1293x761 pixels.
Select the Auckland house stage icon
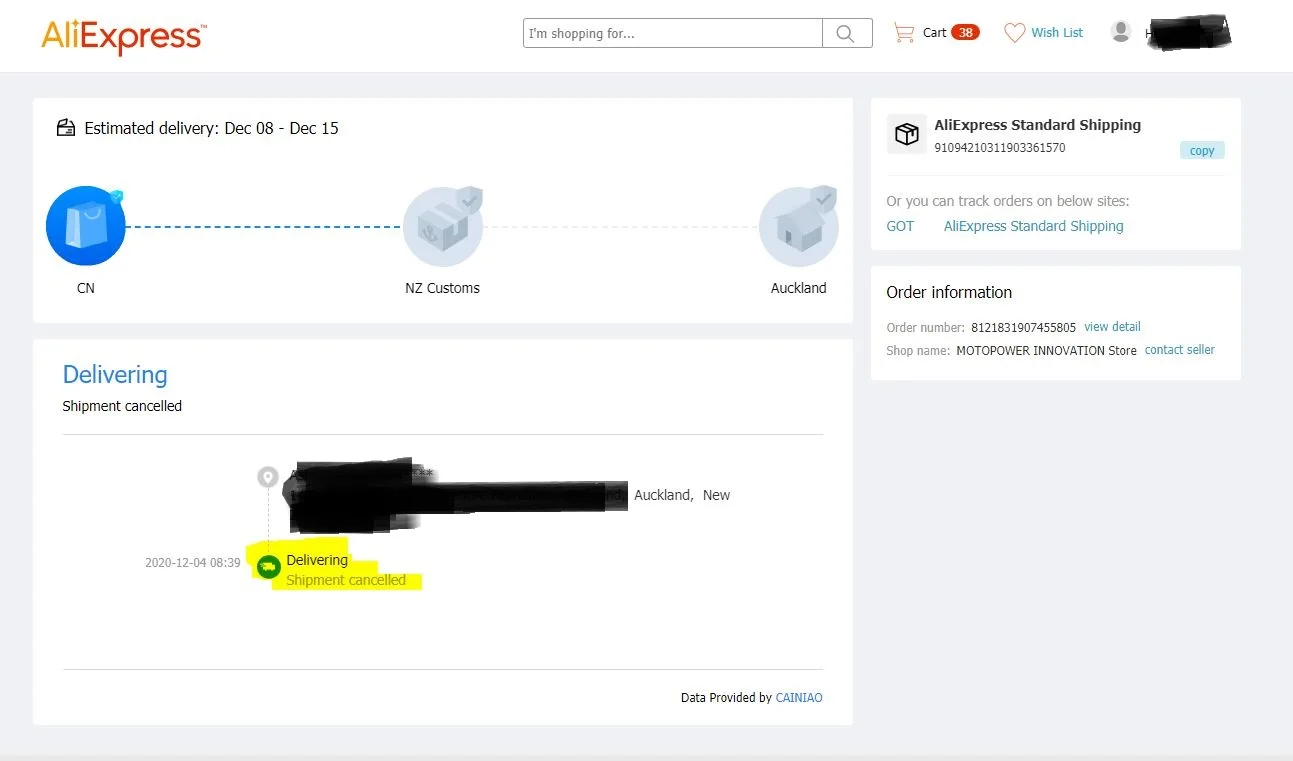coord(799,226)
